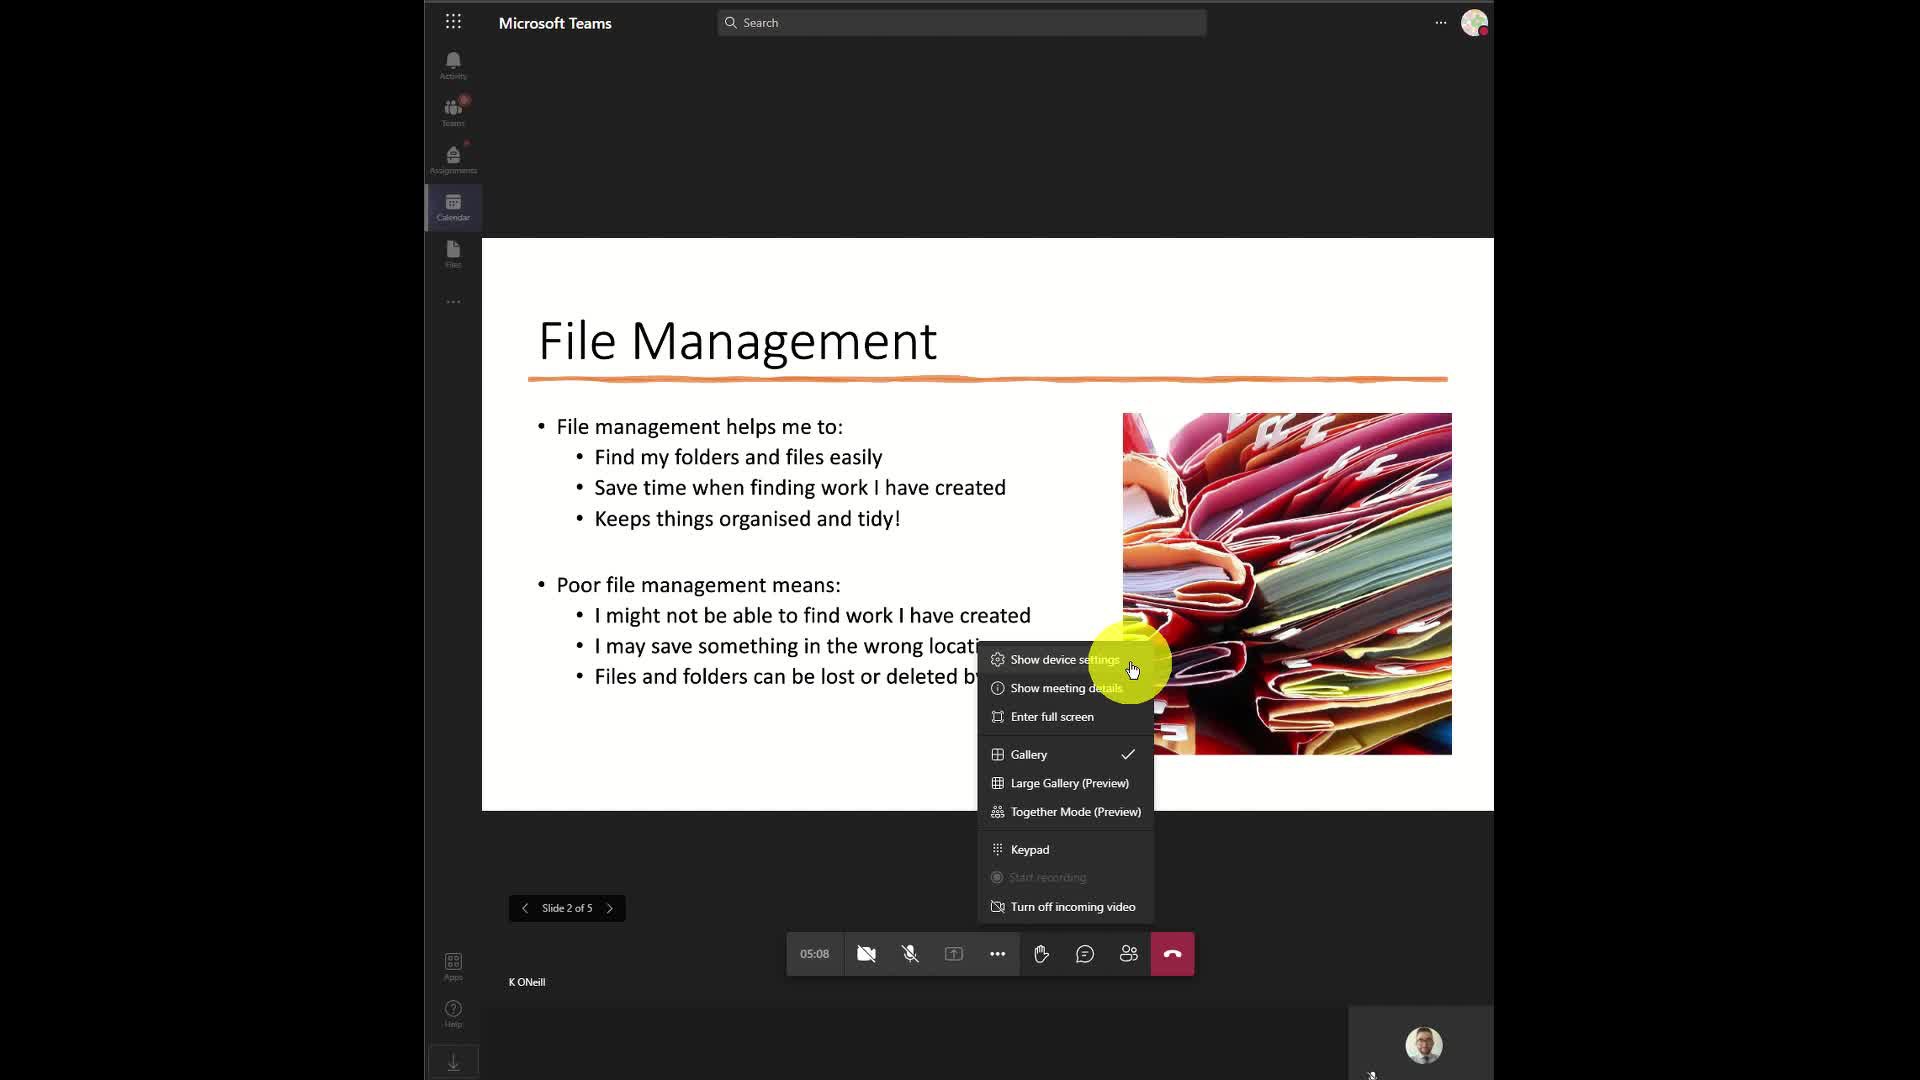Open the More actions ellipsis in call bar
Viewport: 1920px width, 1080px height.
click(997, 954)
